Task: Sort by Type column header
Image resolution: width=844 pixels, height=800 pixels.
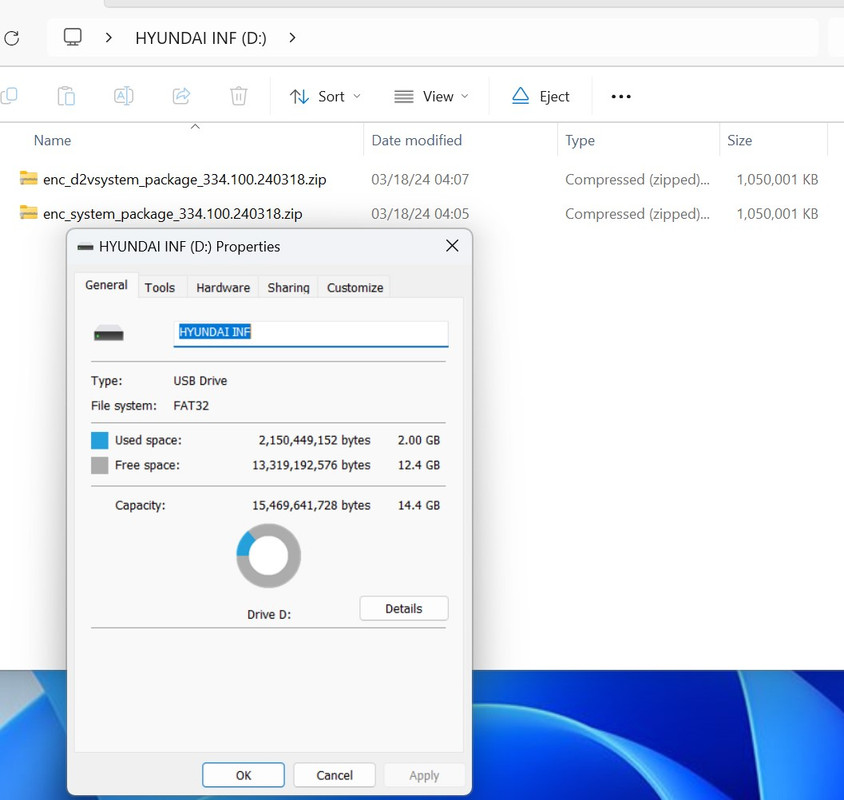Action: coord(580,141)
